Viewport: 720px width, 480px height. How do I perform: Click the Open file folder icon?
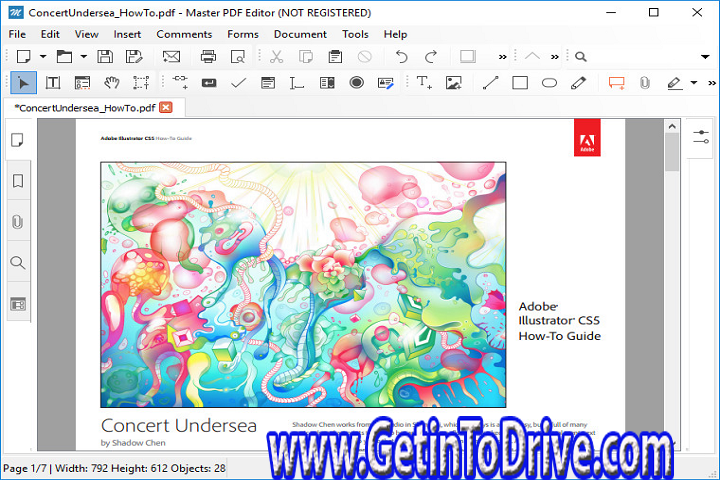click(64, 56)
